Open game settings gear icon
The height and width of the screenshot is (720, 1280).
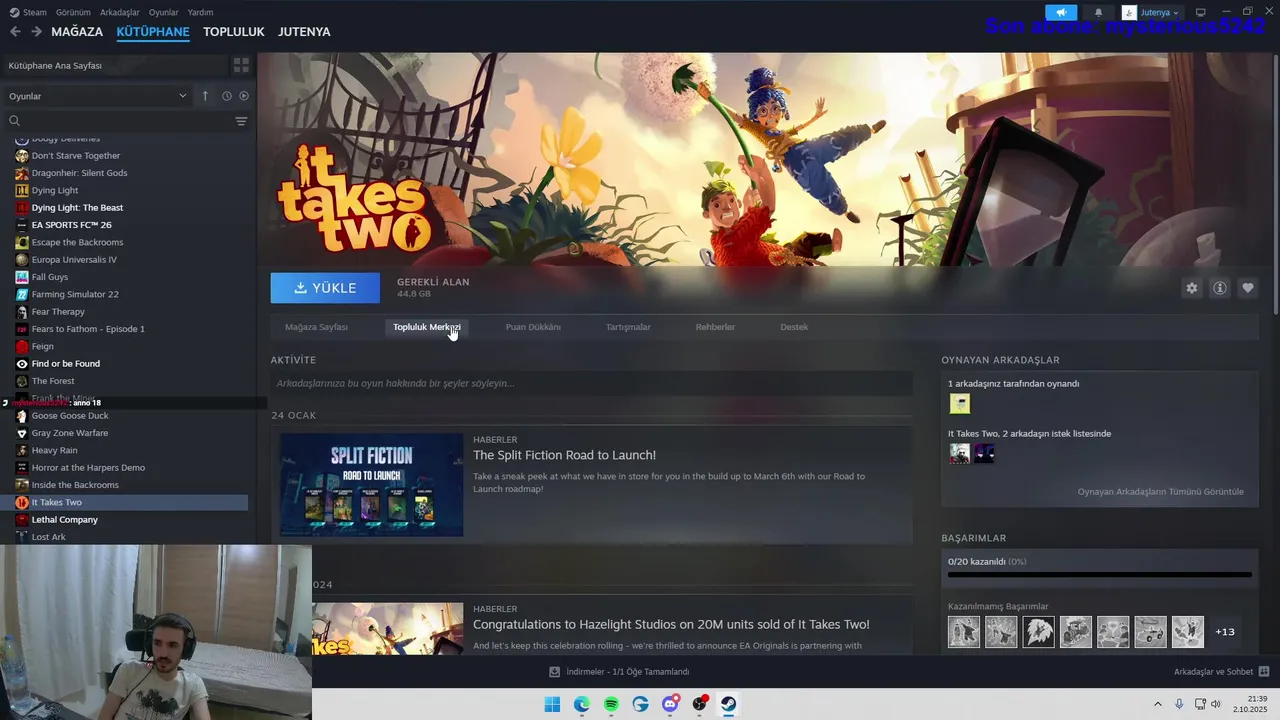tap(1191, 288)
